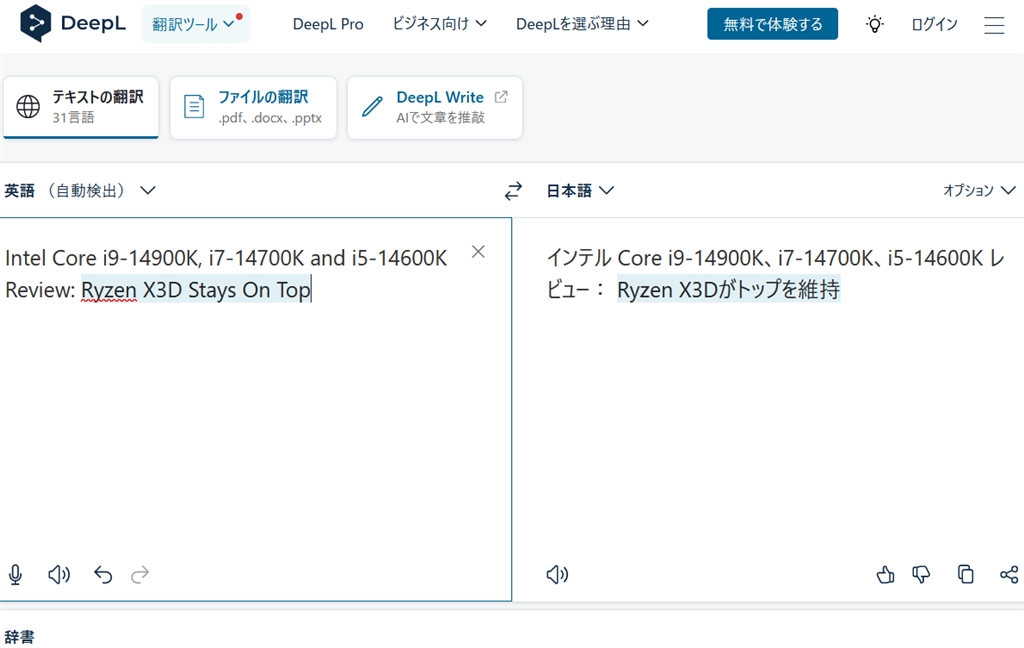
Task: Click the underlined word Ryzen in source text
Action: (x=109, y=290)
